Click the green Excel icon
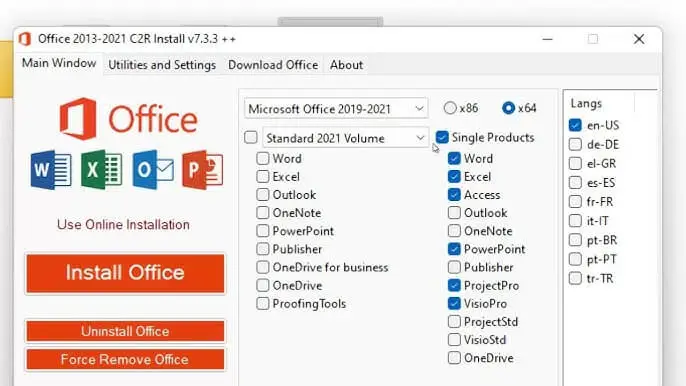The height and width of the screenshot is (386, 686). click(102, 170)
